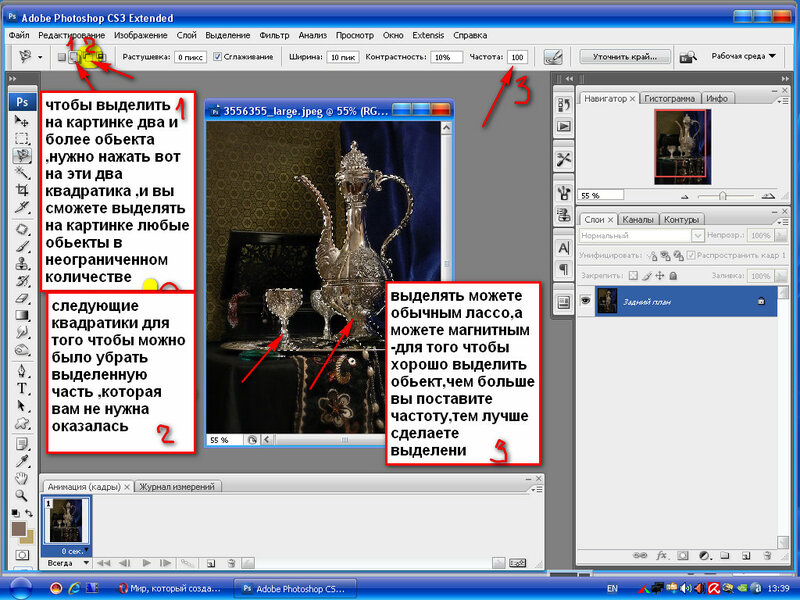This screenshot has height=600, width=800.
Task: Open the Рабочая среда workspace dropdown
Action: pos(743,56)
